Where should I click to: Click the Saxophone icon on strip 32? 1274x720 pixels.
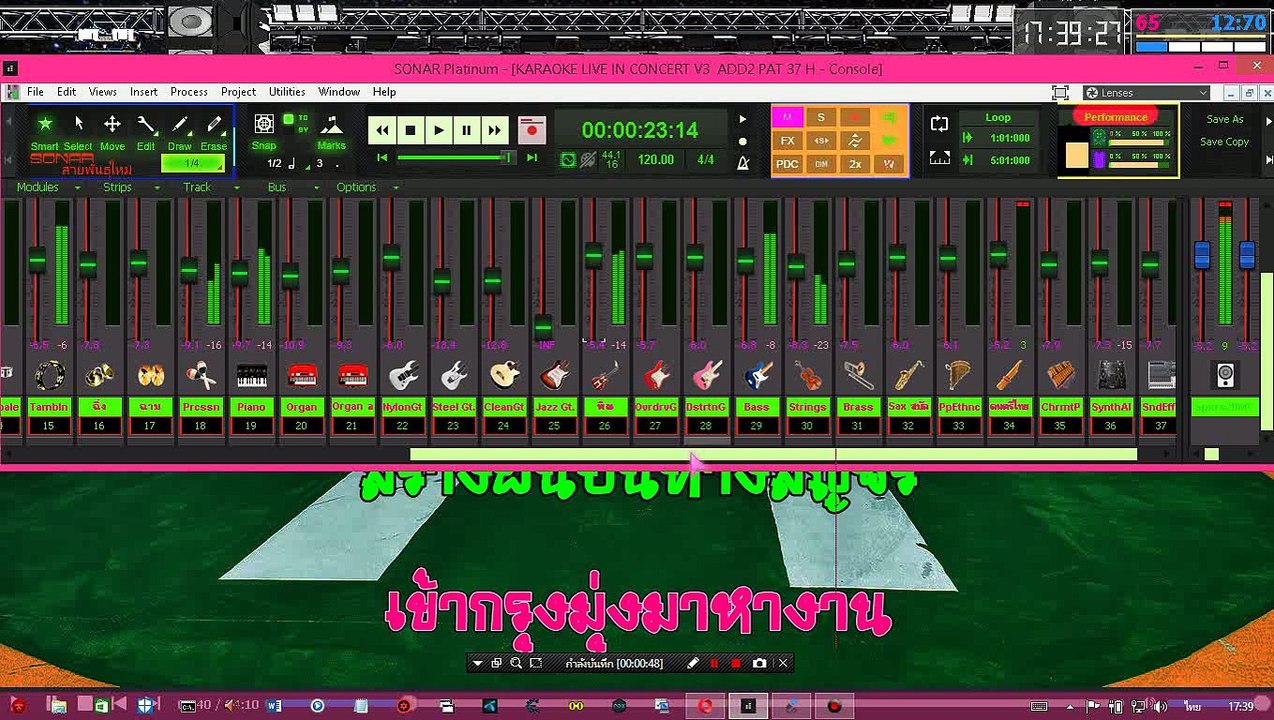tap(909, 375)
